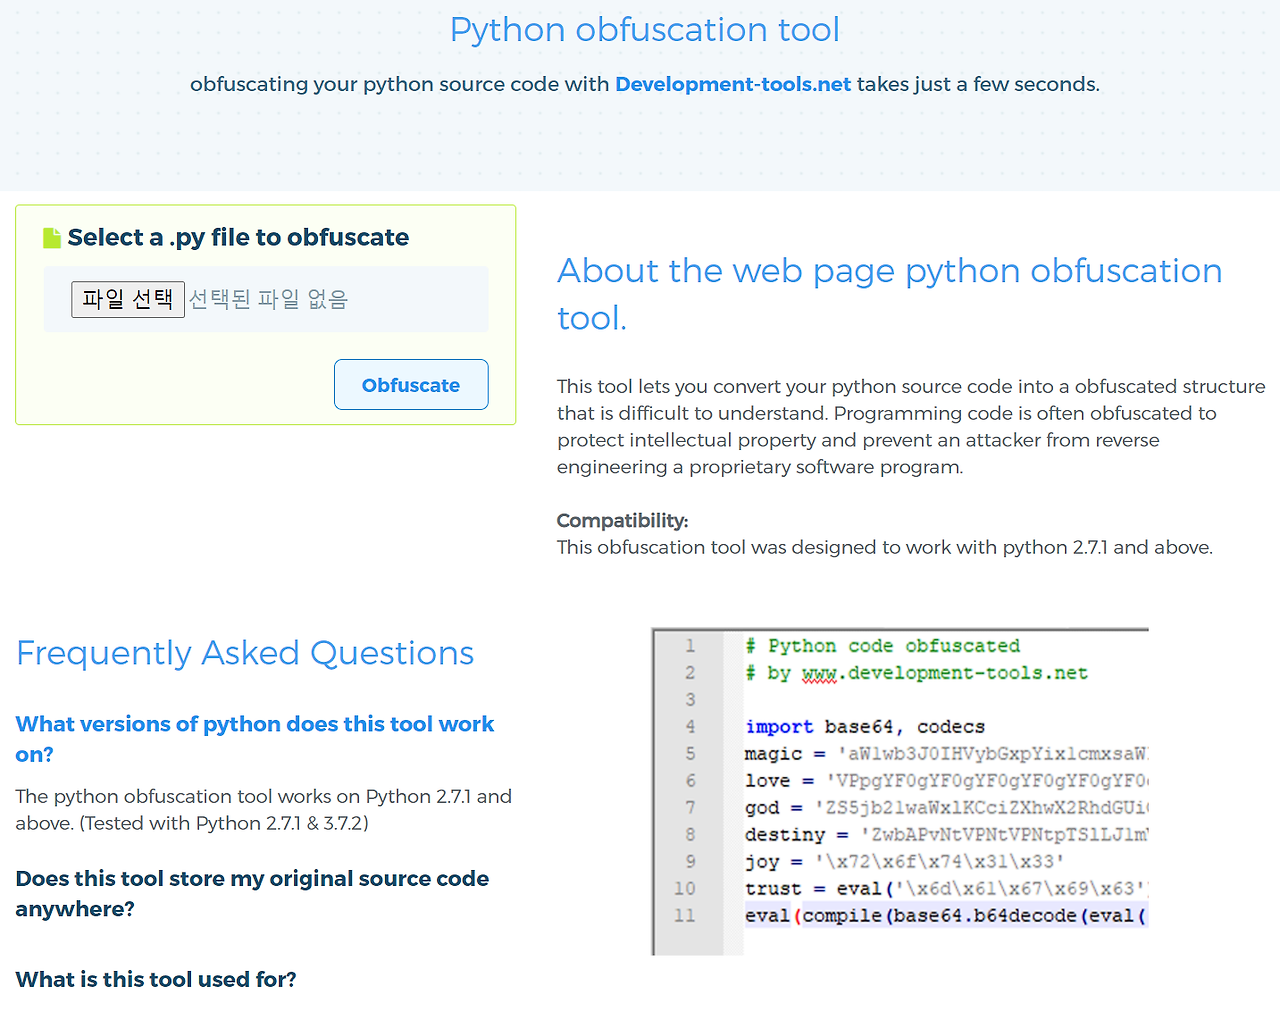The image size is (1280, 1011).
Task: Open the Development-tools.net link
Action: pos(733,84)
